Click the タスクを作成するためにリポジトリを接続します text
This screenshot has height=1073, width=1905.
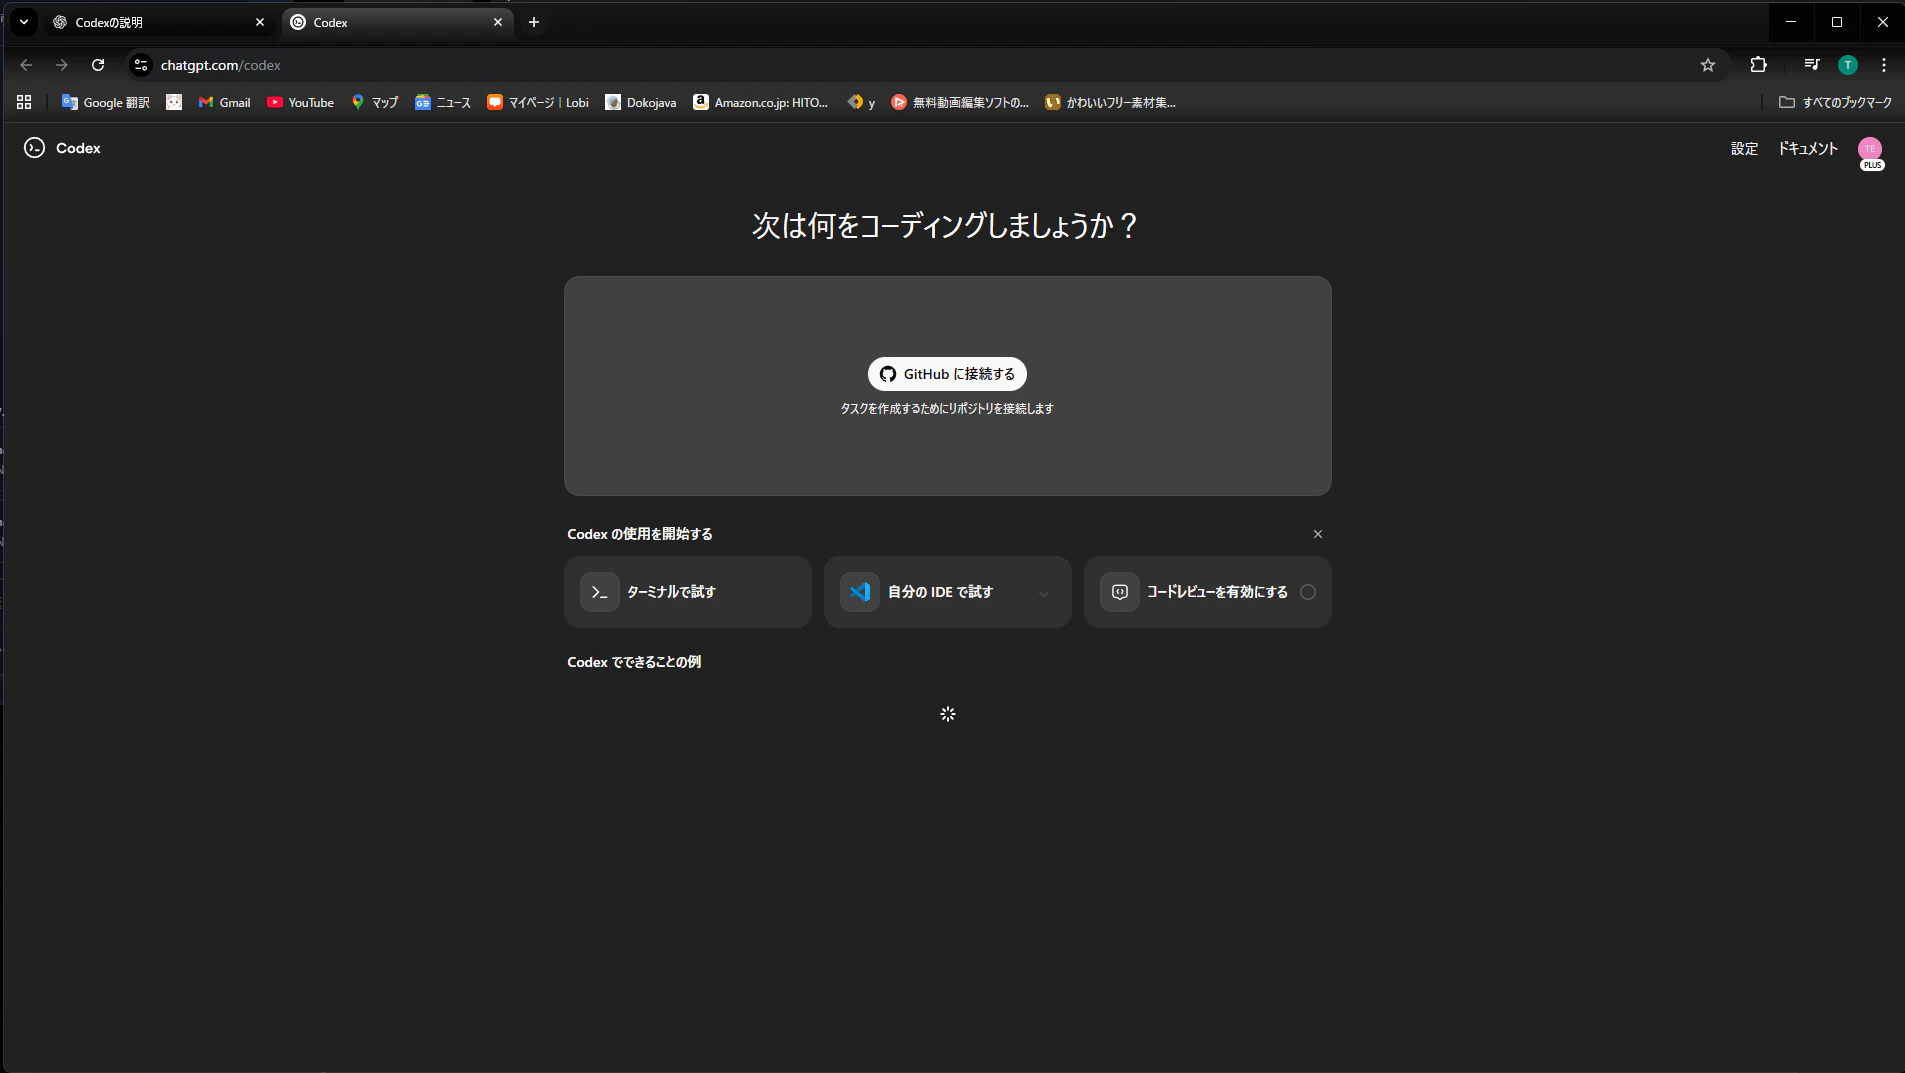coord(947,409)
